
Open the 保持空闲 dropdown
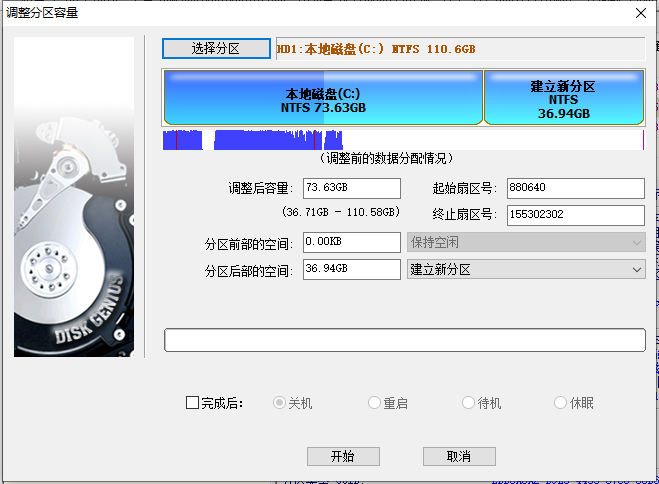tap(525, 242)
